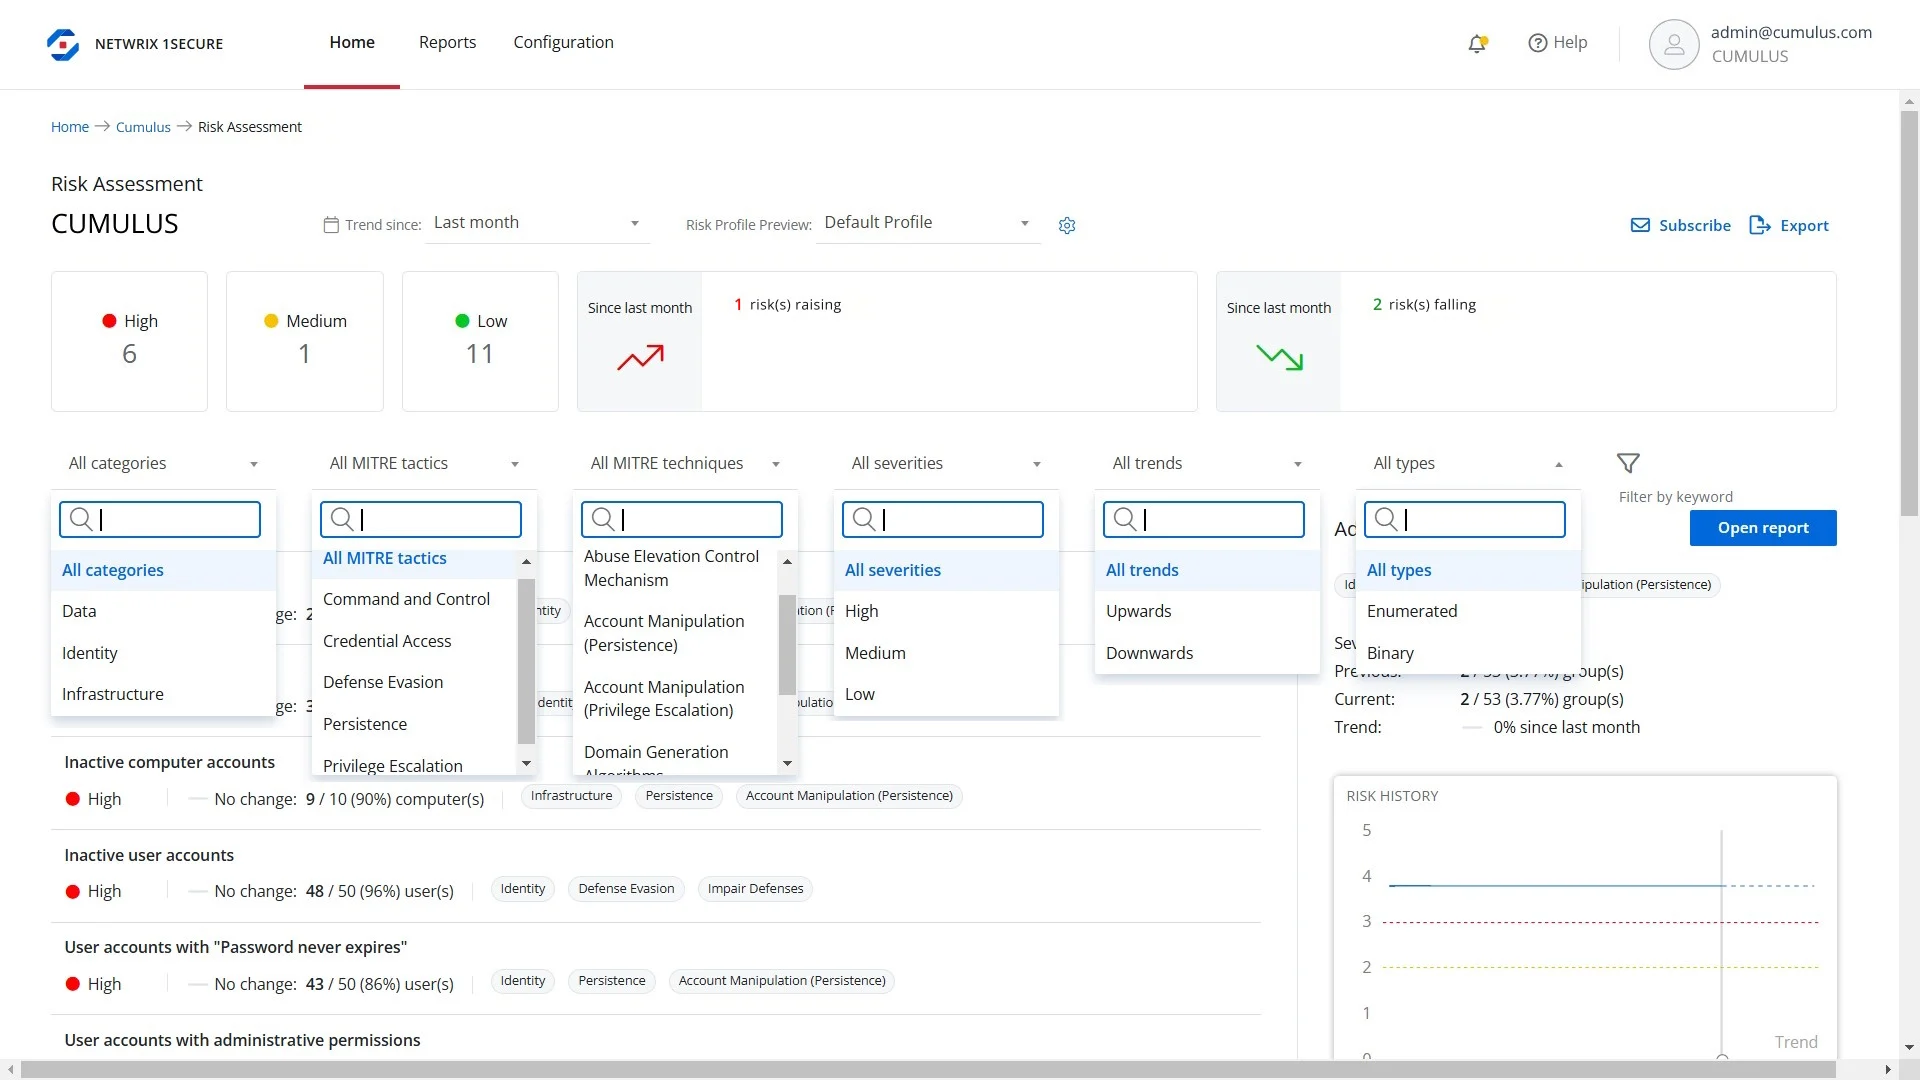Image resolution: width=1920 pixels, height=1080 pixels.
Task: Toggle the All trends filter dropdown
Action: point(1207,463)
